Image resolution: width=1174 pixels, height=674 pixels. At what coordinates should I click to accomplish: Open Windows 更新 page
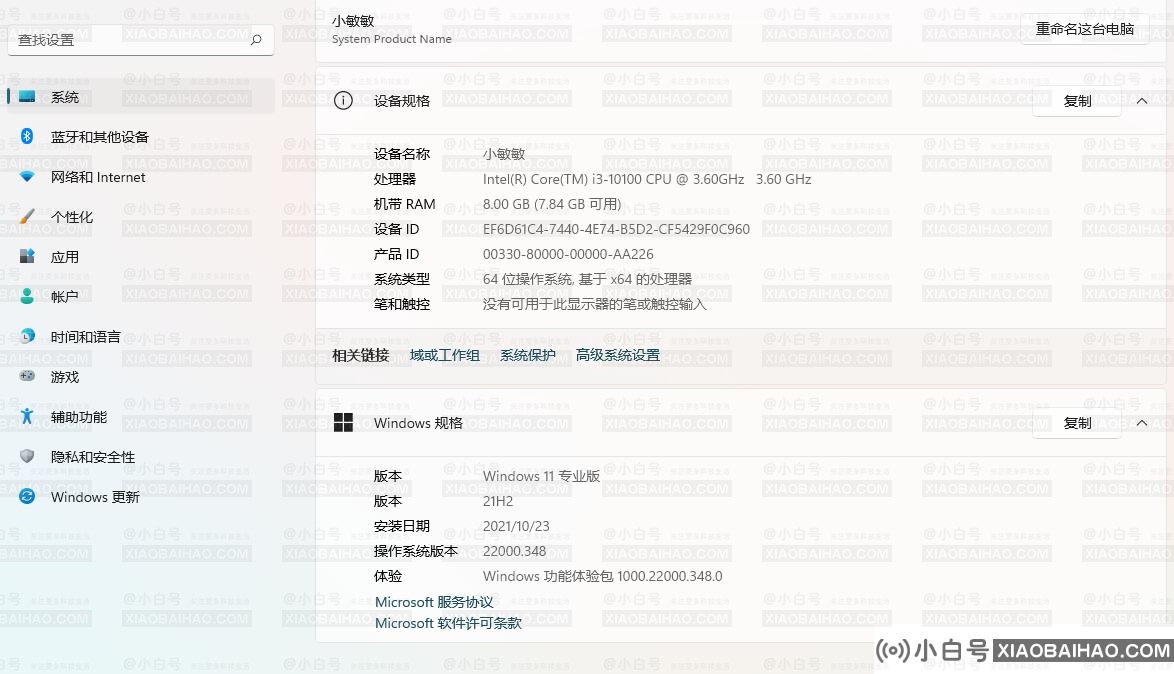pyautogui.click(x=141, y=497)
